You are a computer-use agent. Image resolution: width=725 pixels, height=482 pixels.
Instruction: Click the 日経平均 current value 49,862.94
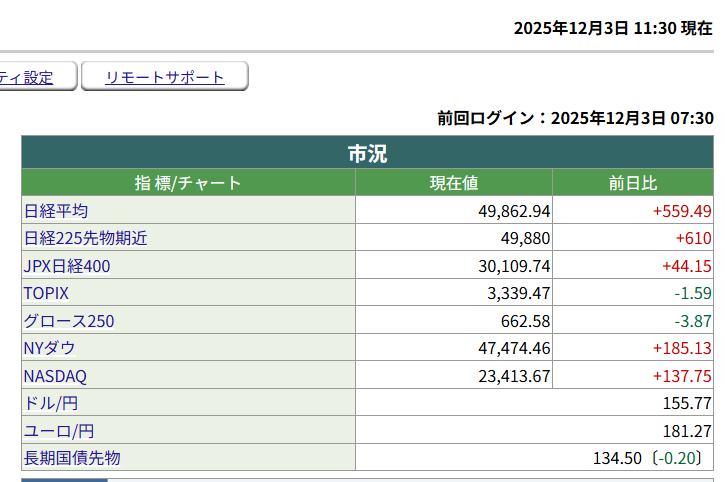[515, 211]
